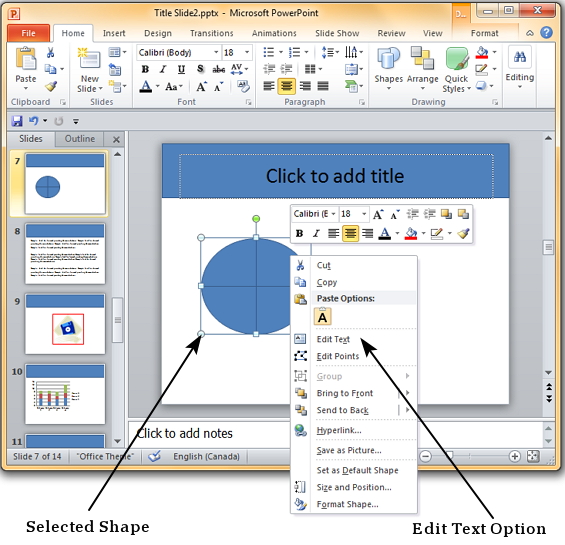Switch to the Insert ribbon tab
The height and width of the screenshot is (545, 565).
(114, 33)
